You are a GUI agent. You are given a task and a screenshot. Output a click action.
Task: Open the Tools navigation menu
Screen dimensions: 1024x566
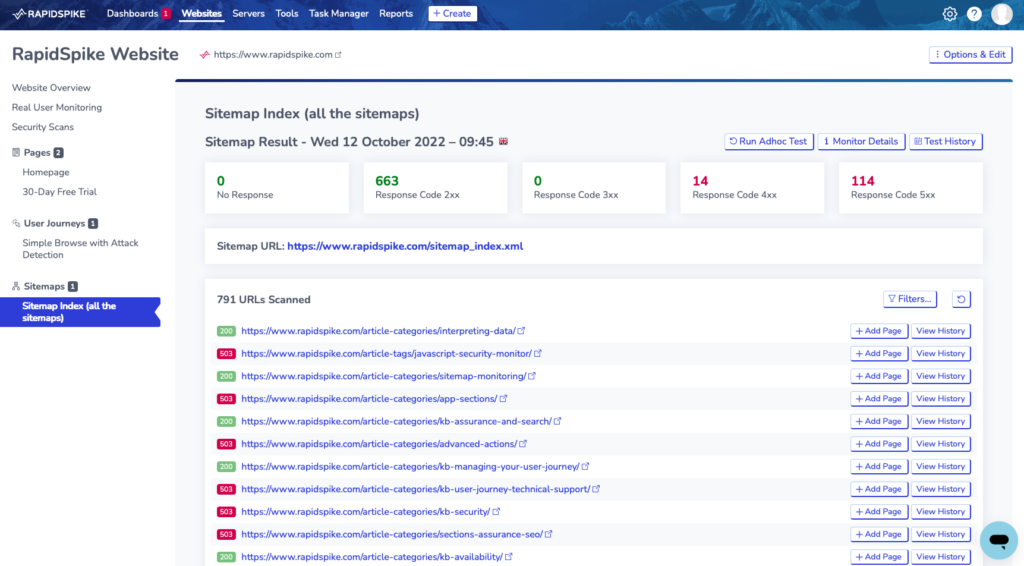(x=287, y=14)
